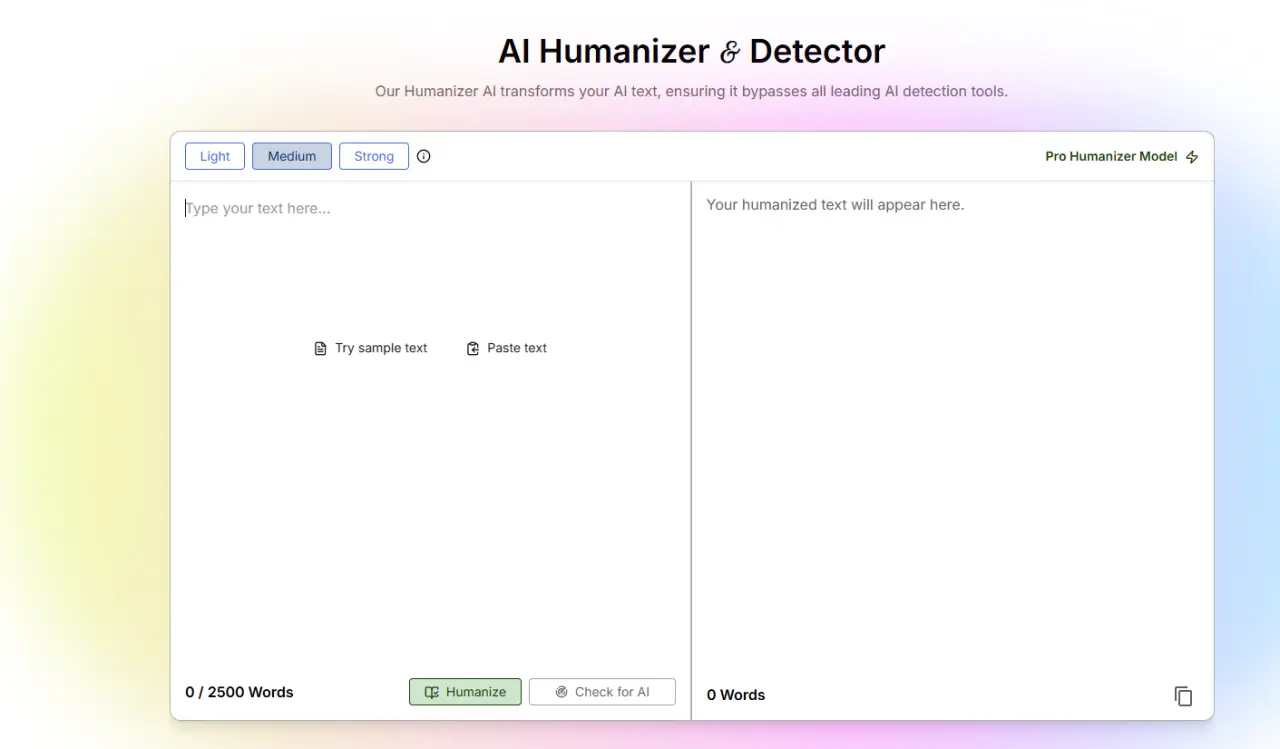Image resolution: width=1280 pixels, height=749 pixels.
Task: Click the 'AI Humanizer & Detector' heading
Action: [692, 51]
